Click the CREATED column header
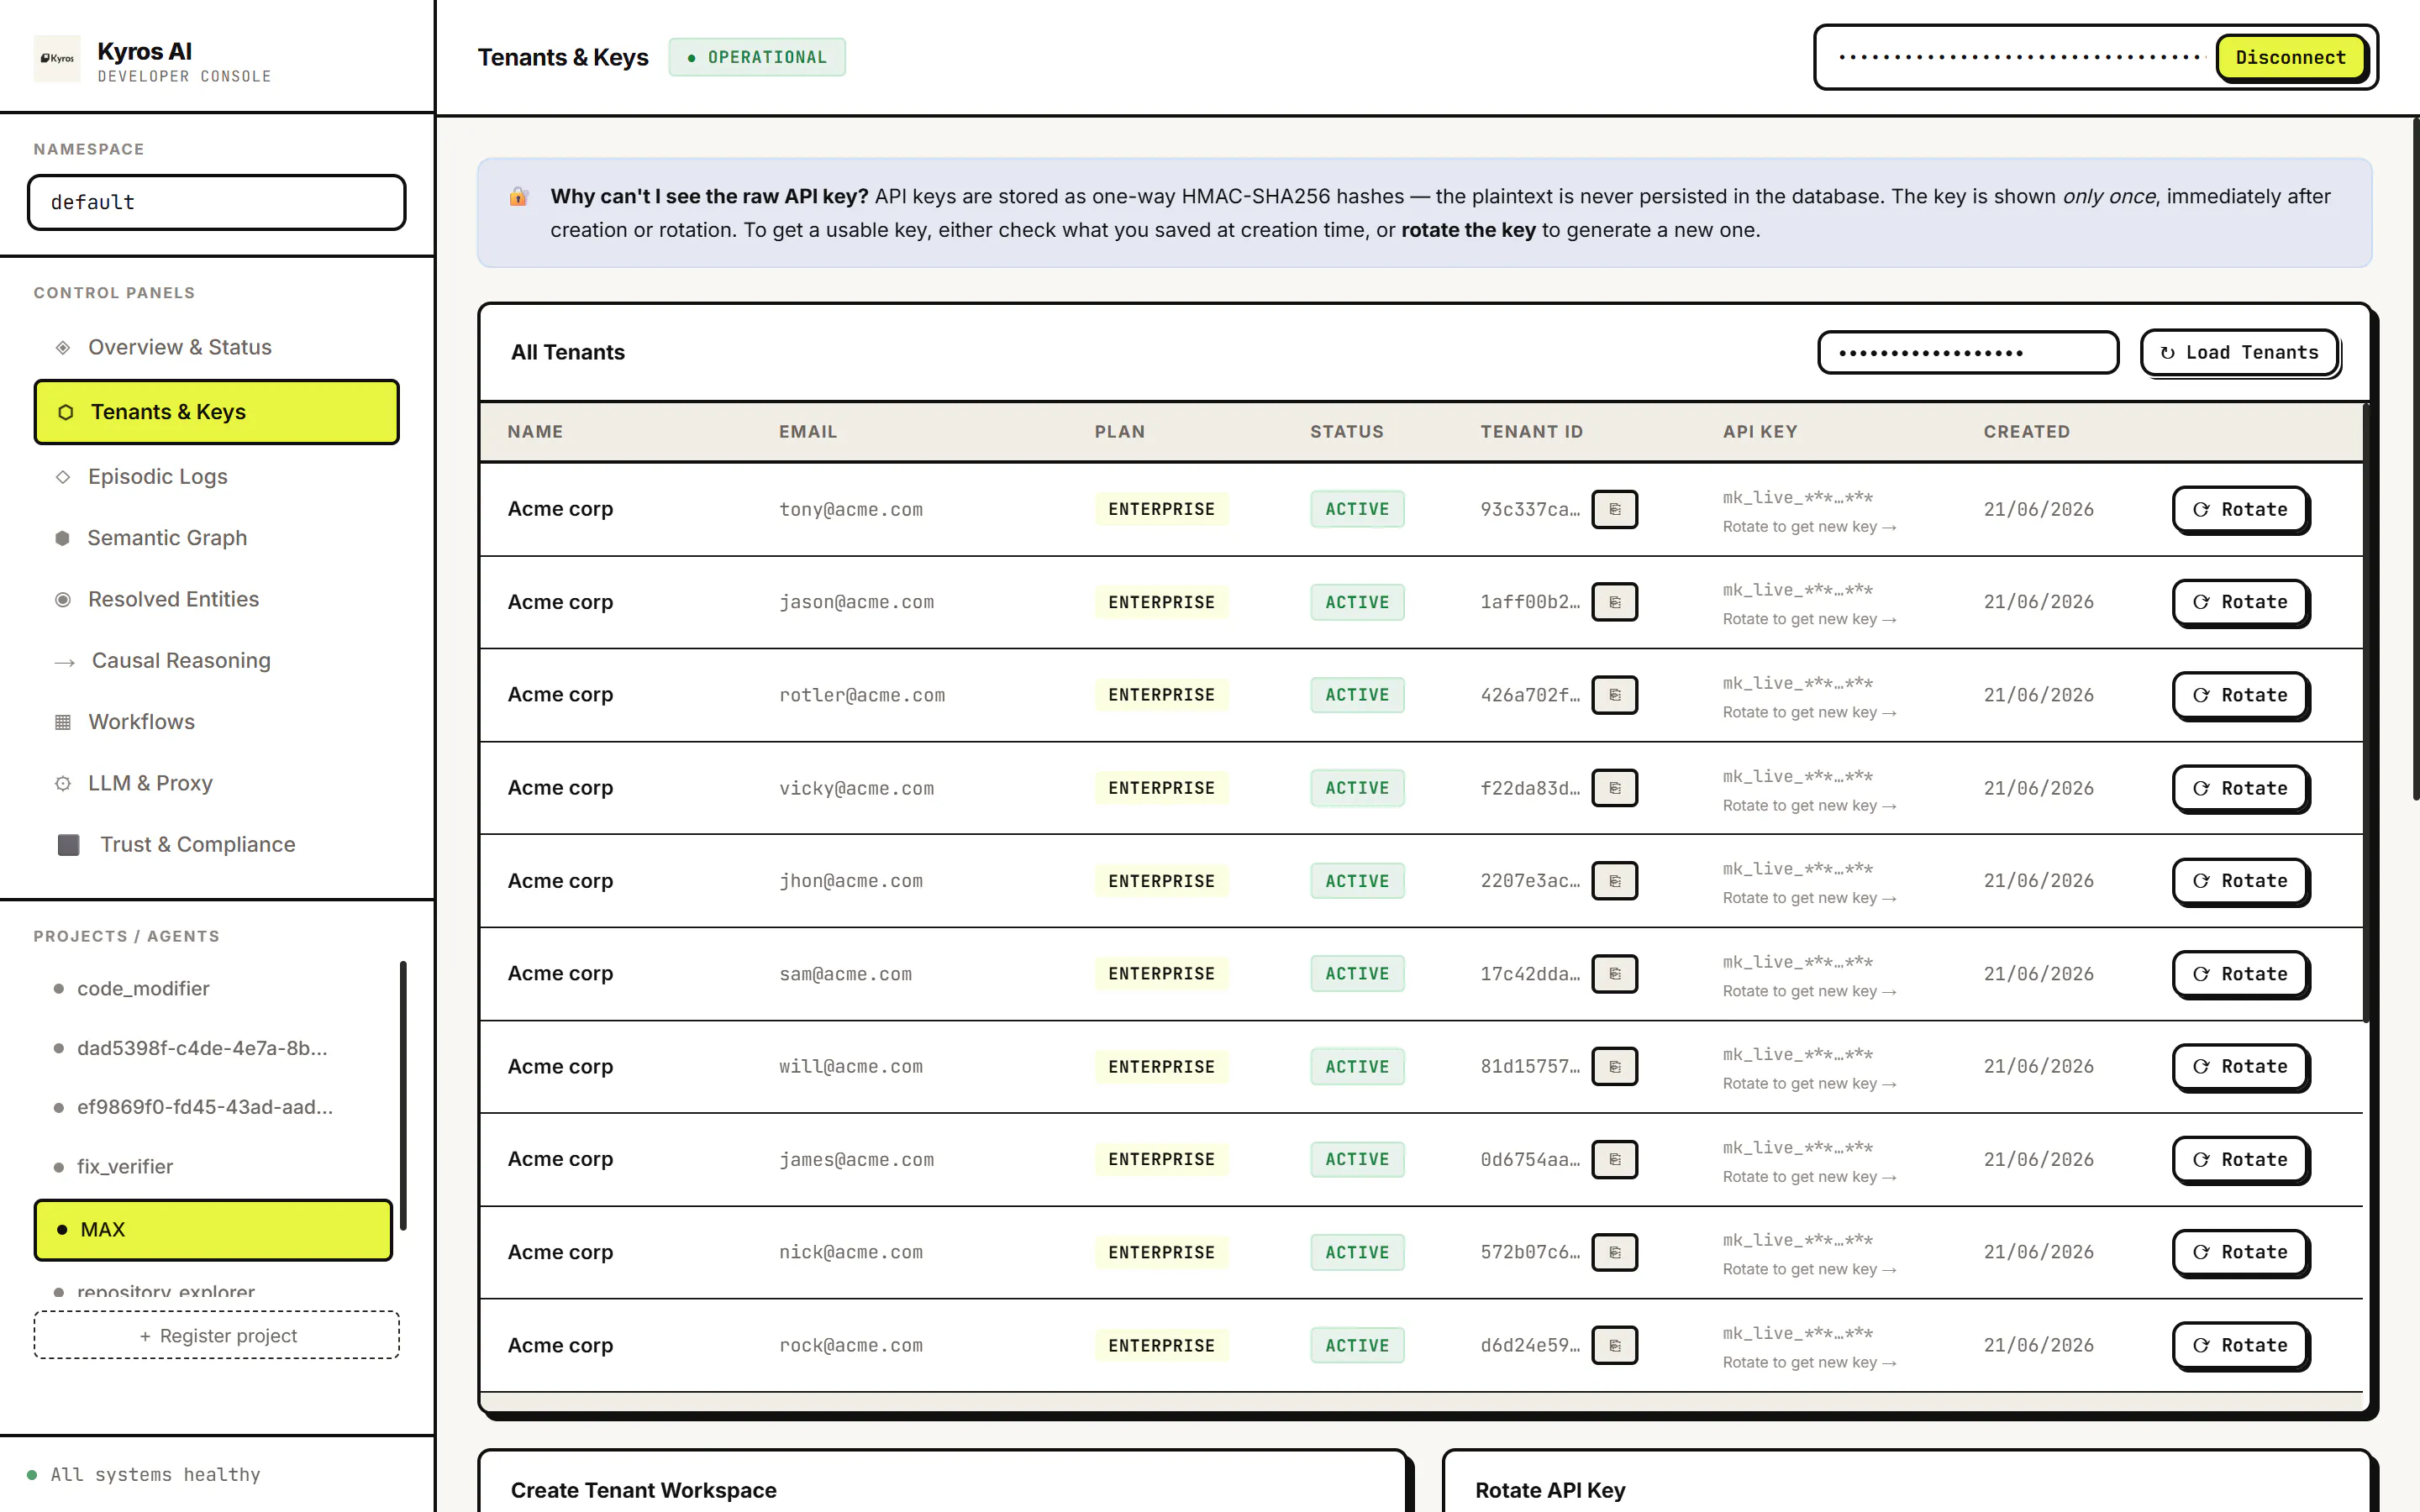The height and width of the screenshot is (1512, 2420). pos(2026,432)
